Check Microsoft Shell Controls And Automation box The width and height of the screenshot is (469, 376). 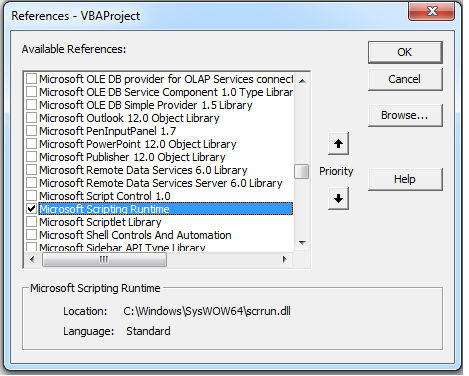[31, 235]
